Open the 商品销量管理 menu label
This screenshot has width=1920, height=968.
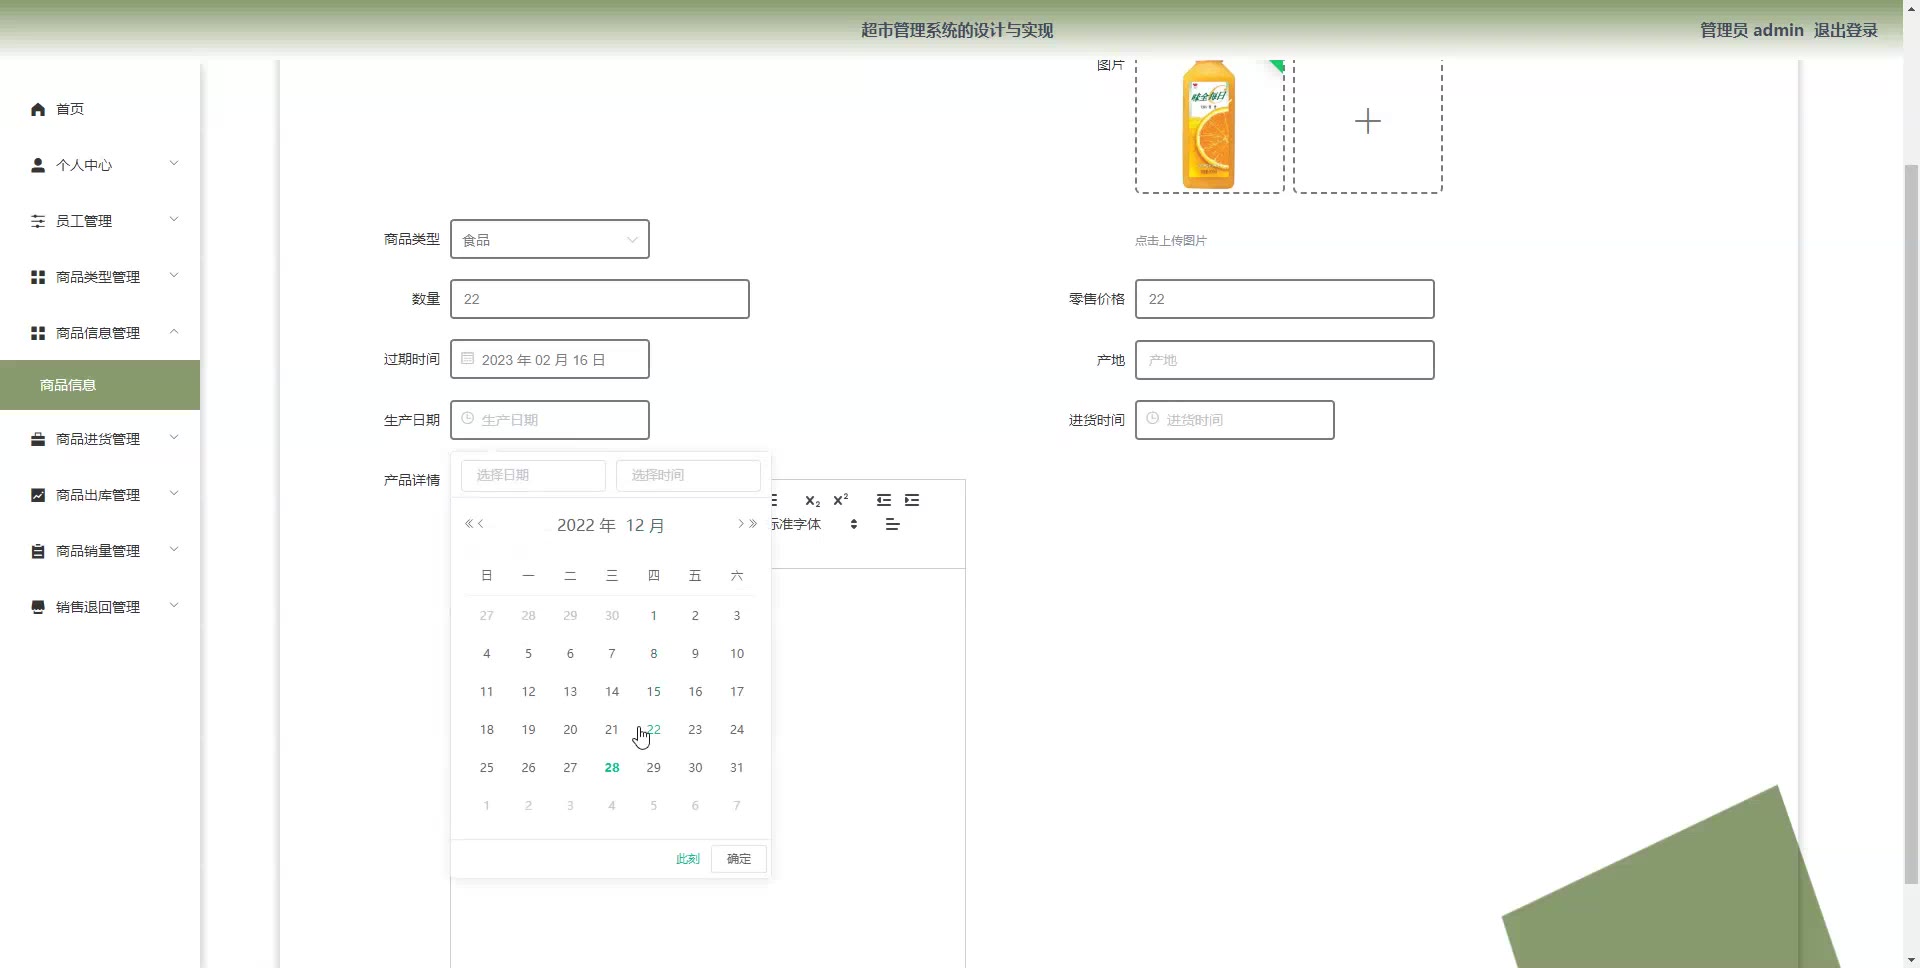[x=98, y=551]
